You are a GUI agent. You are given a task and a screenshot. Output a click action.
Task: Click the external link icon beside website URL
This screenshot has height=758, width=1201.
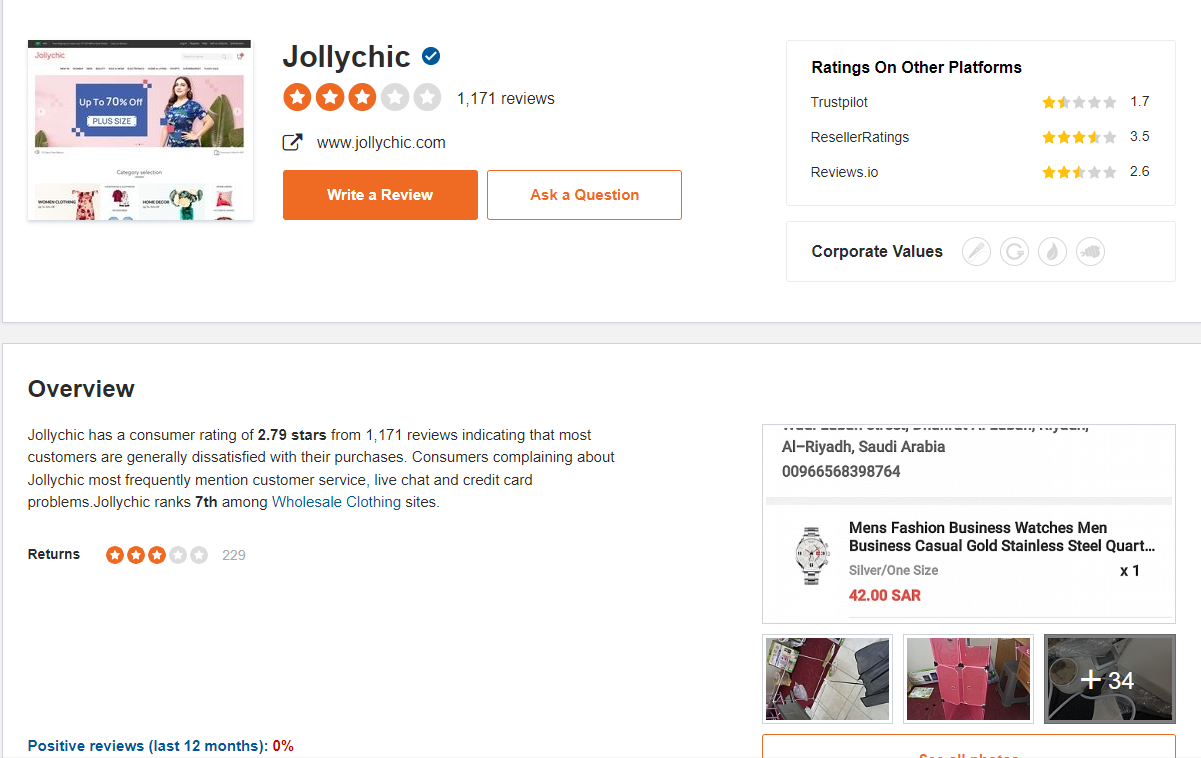(293, 143)
